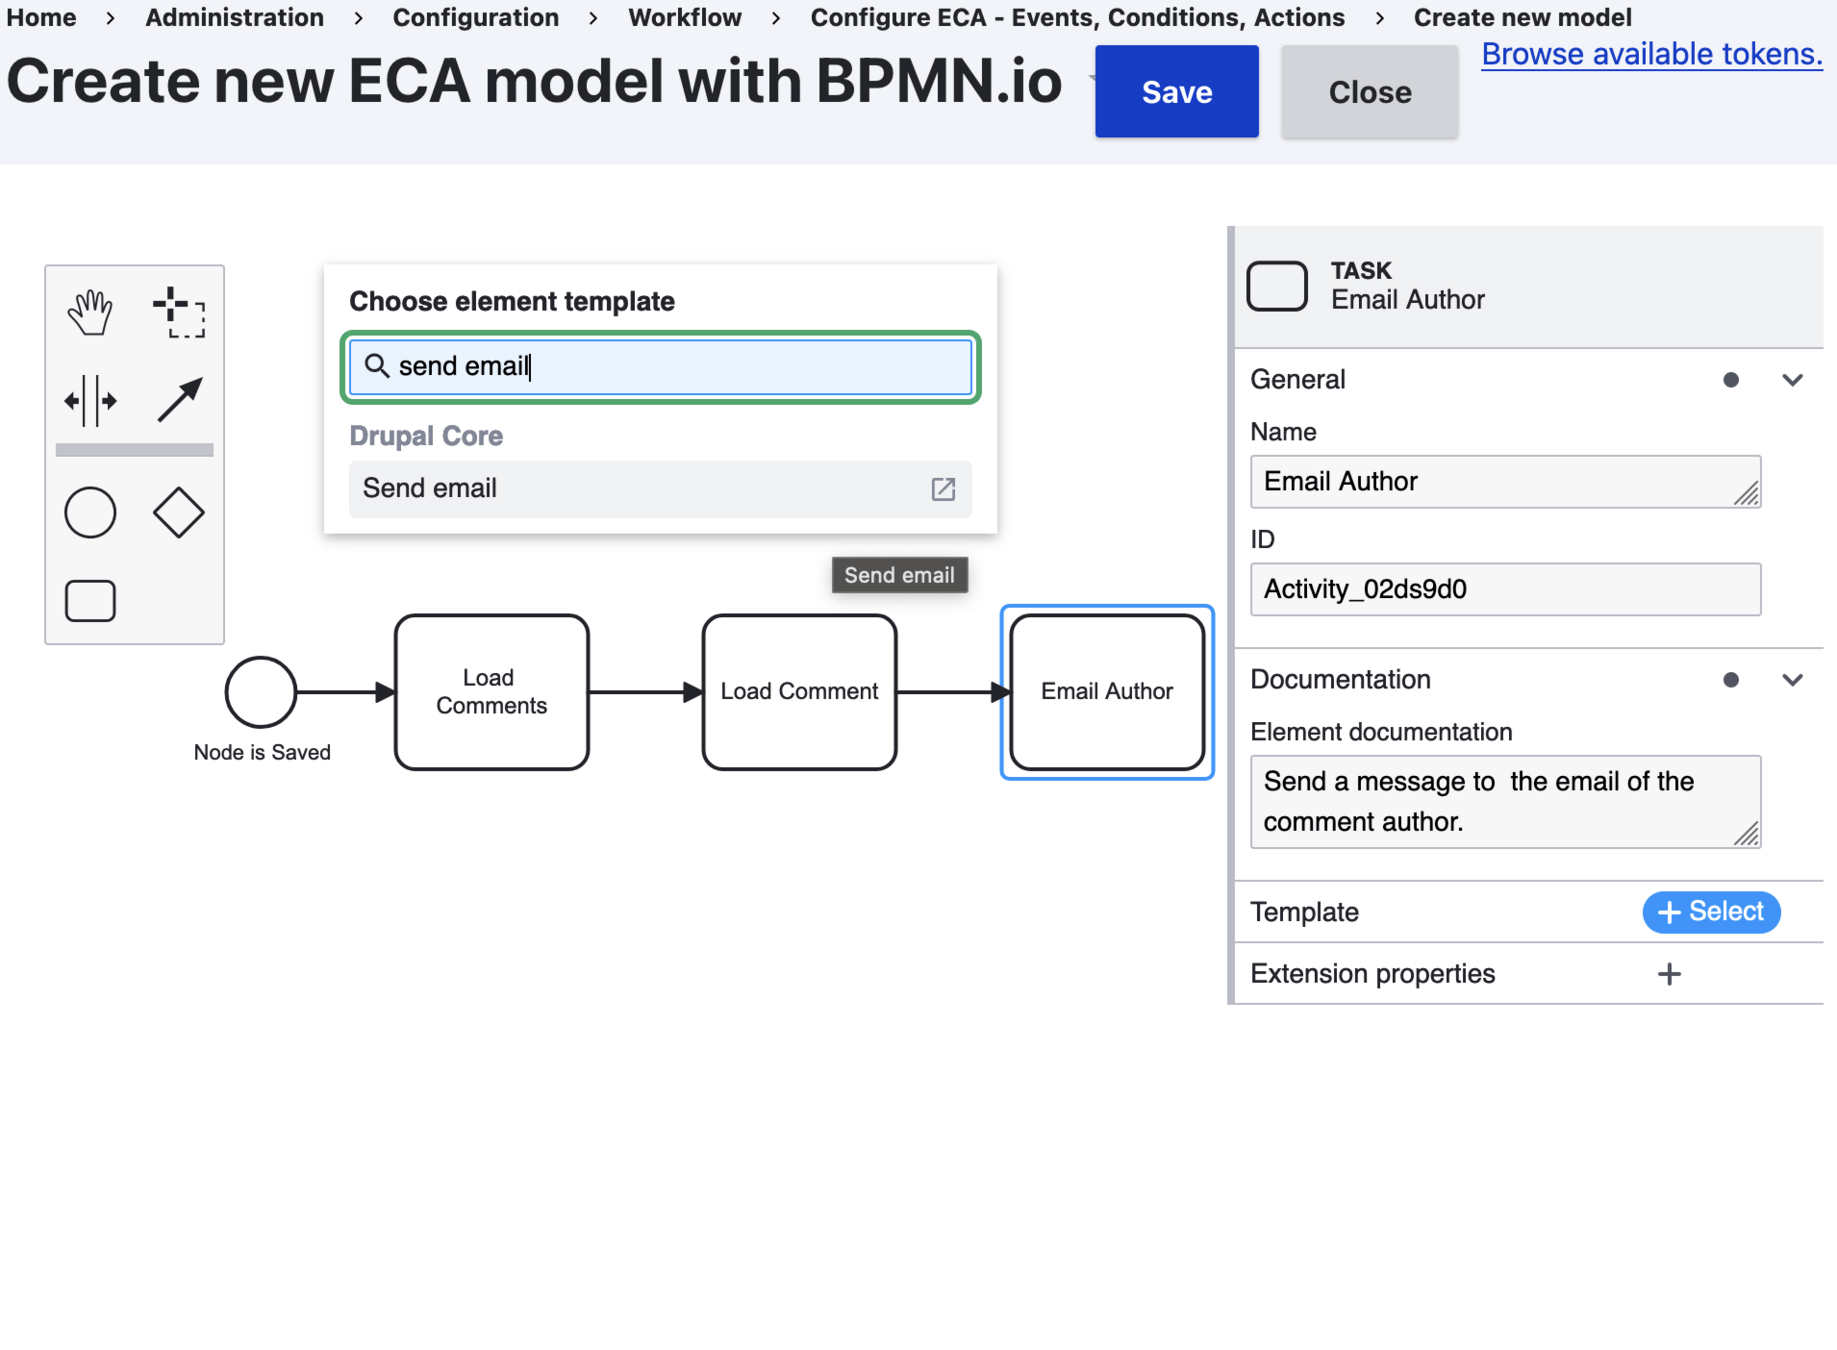Open Configure ECA breadcrumb link

click(1077, 17)
